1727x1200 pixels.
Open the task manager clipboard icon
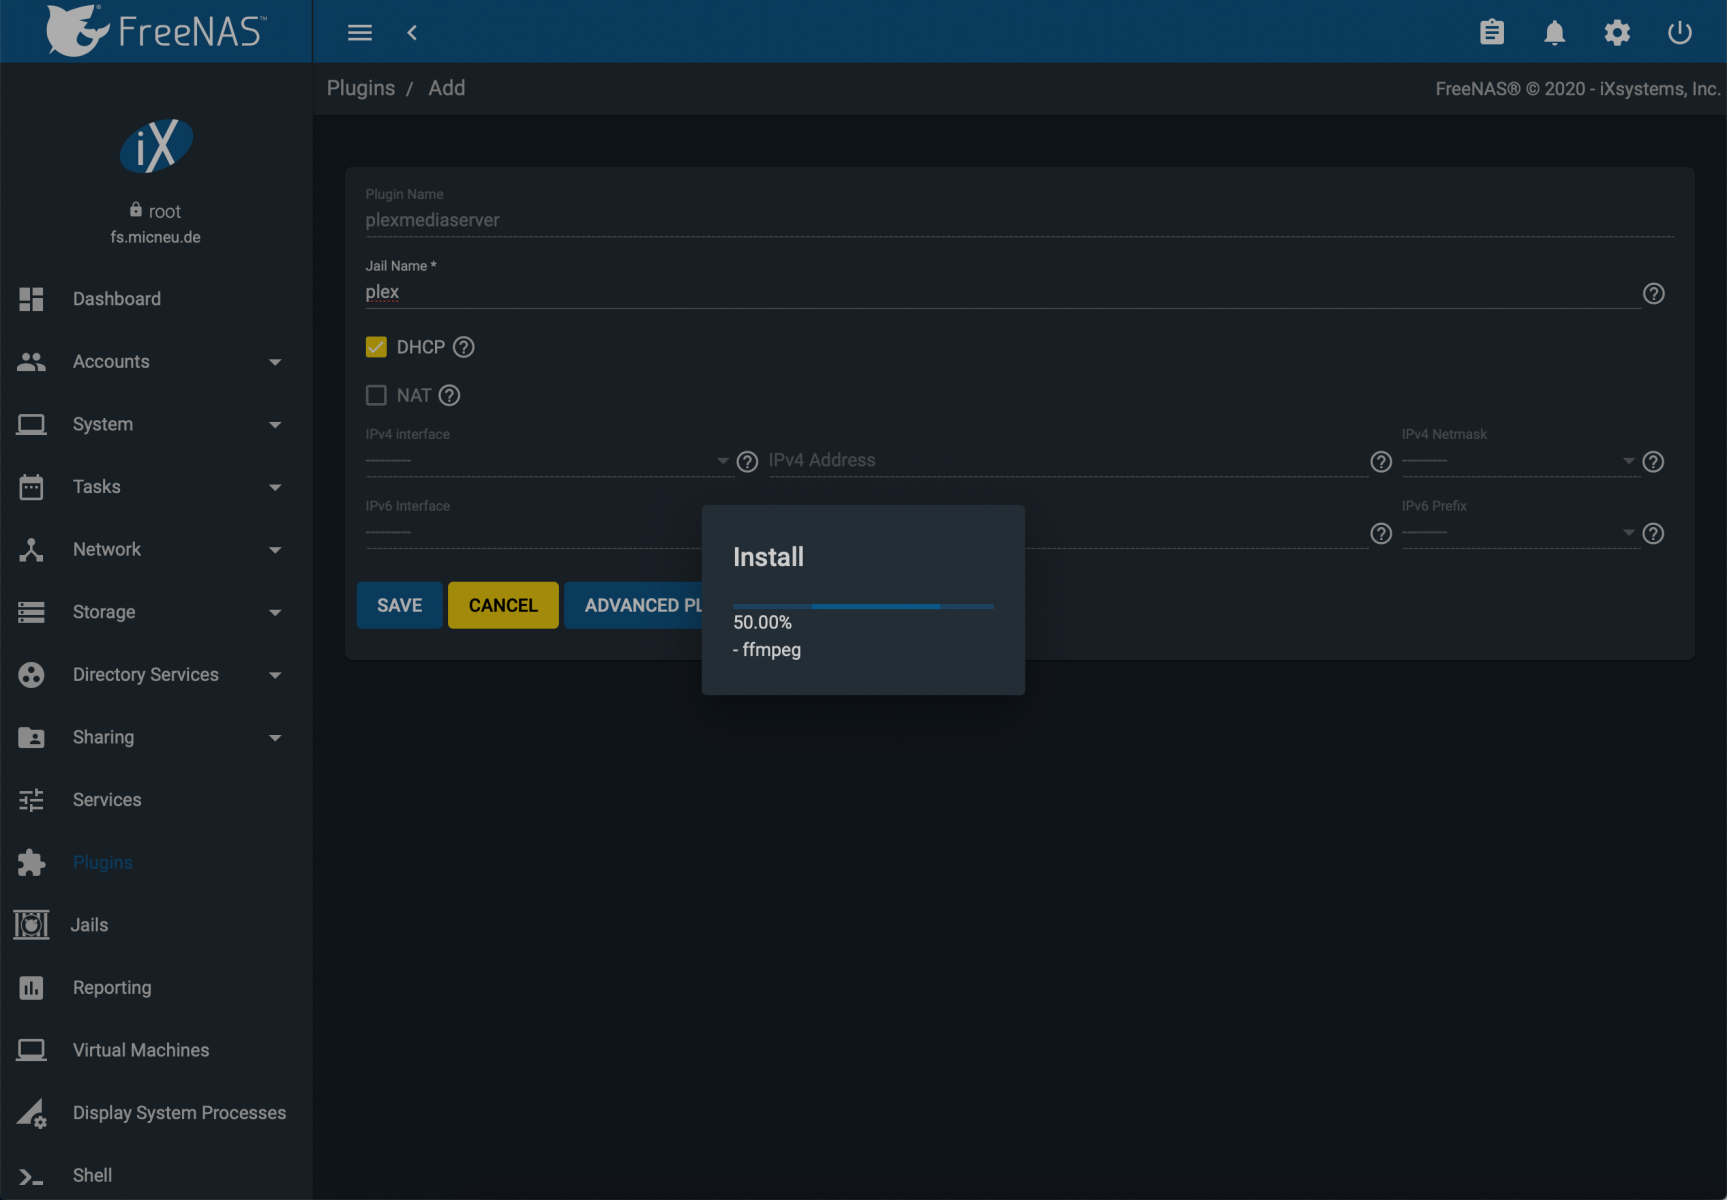1492,33
